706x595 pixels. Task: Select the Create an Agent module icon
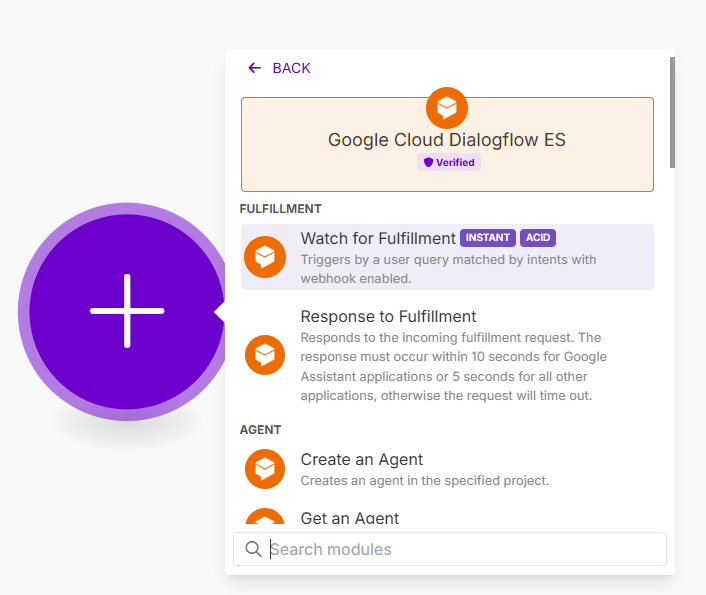click(x=265, y=469)
